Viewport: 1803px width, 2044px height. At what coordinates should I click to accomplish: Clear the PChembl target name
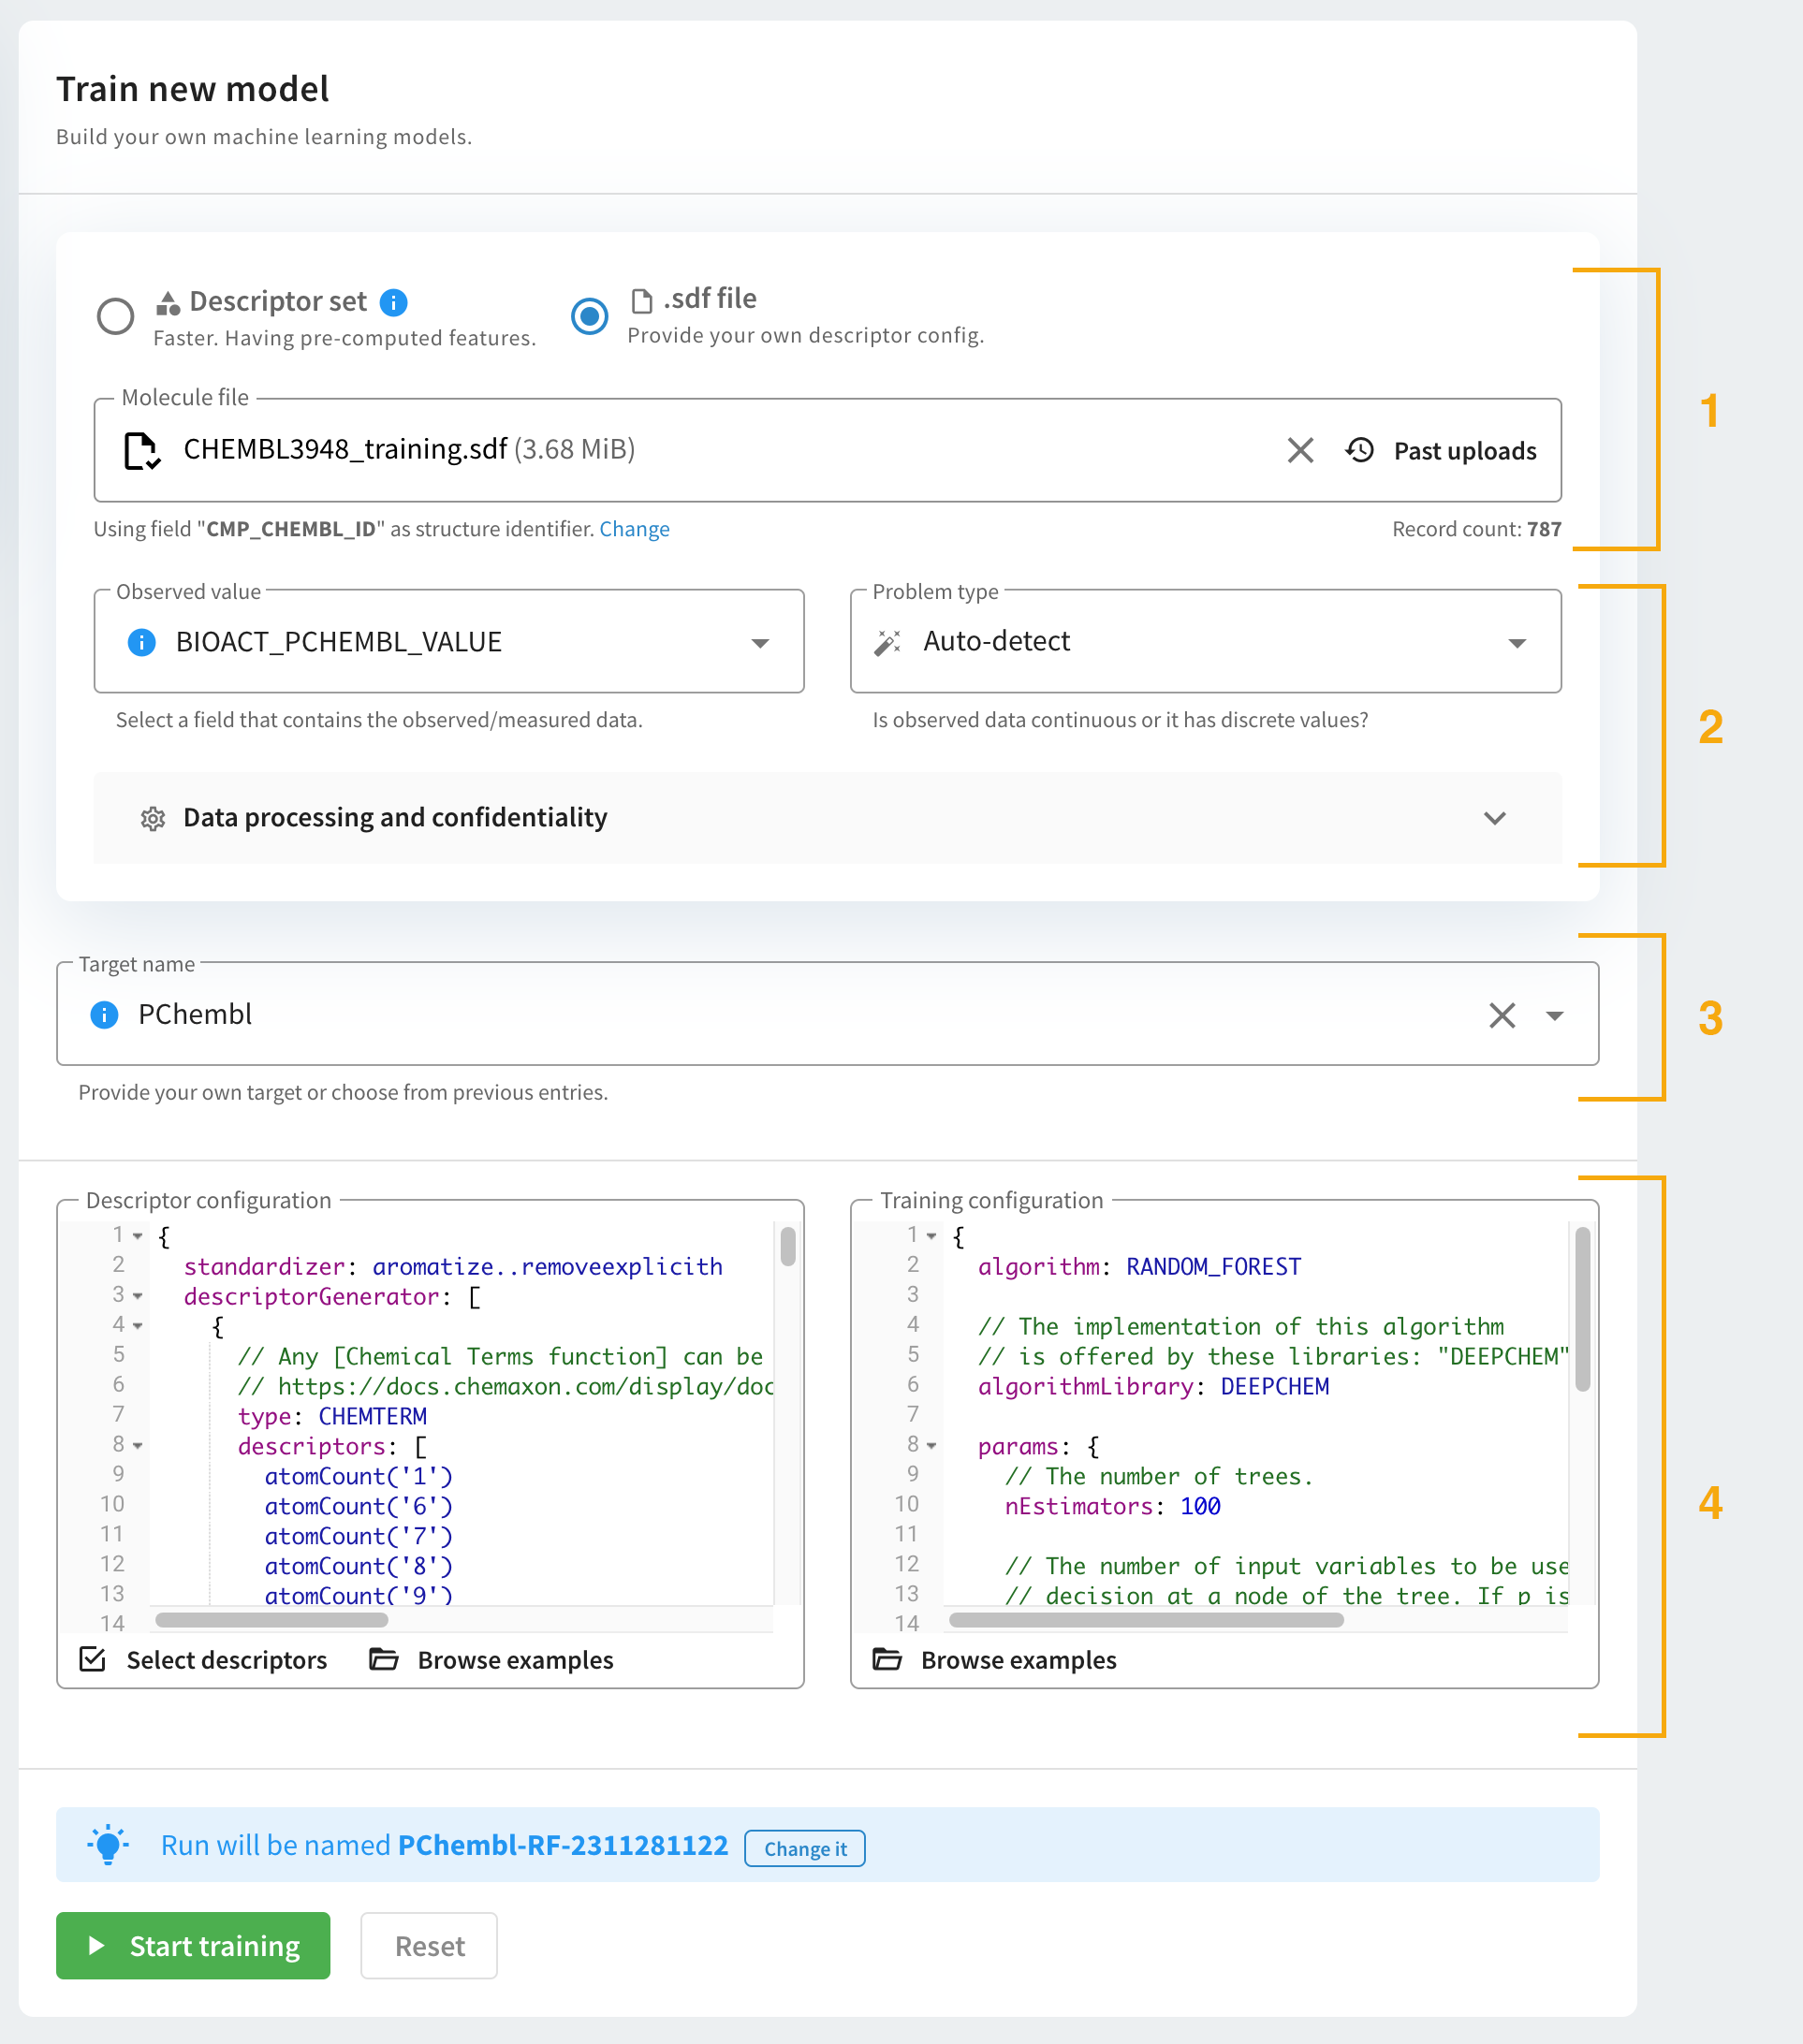1501,1015
